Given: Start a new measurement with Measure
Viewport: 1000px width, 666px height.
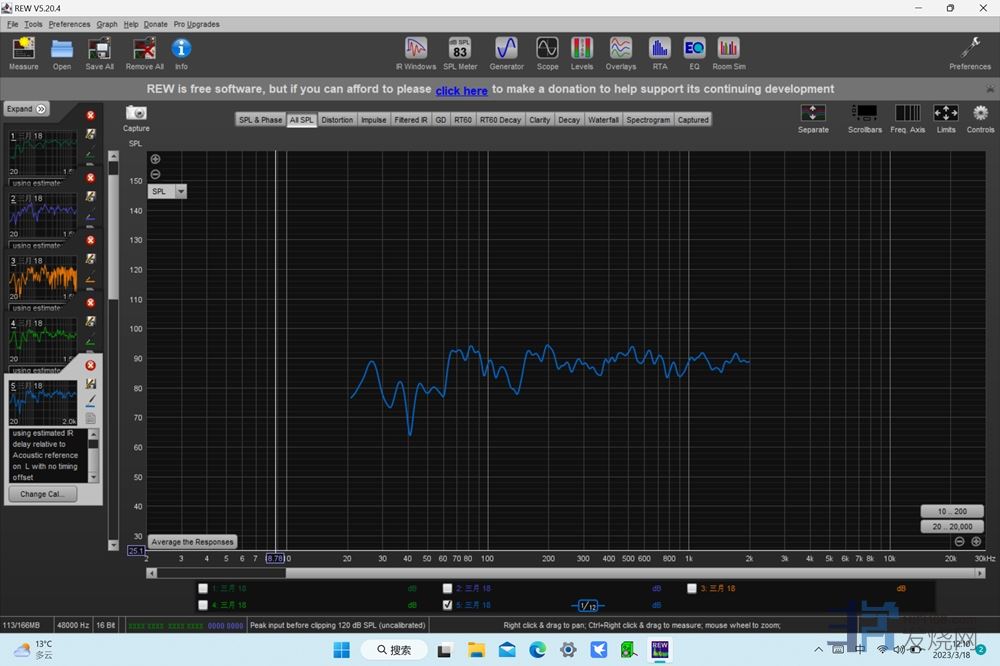Looking at the screenshot, I should click(23, 52).
